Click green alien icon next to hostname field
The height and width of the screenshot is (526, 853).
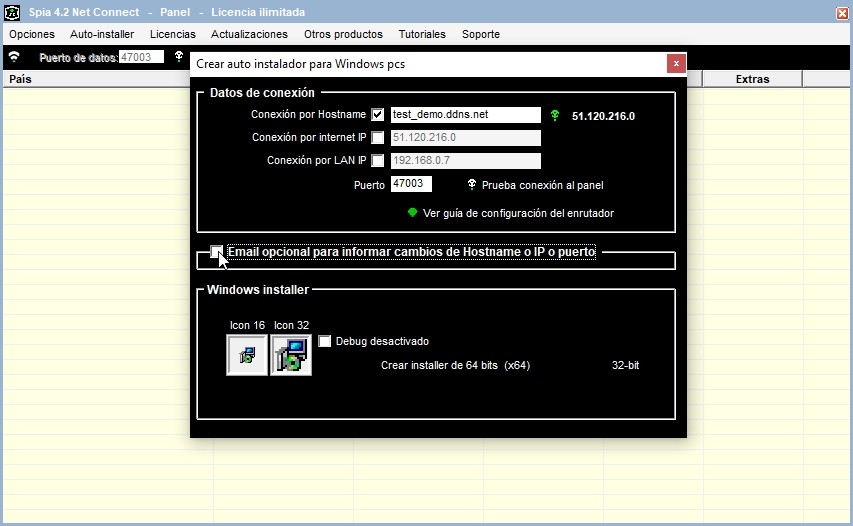click(555, 115)
